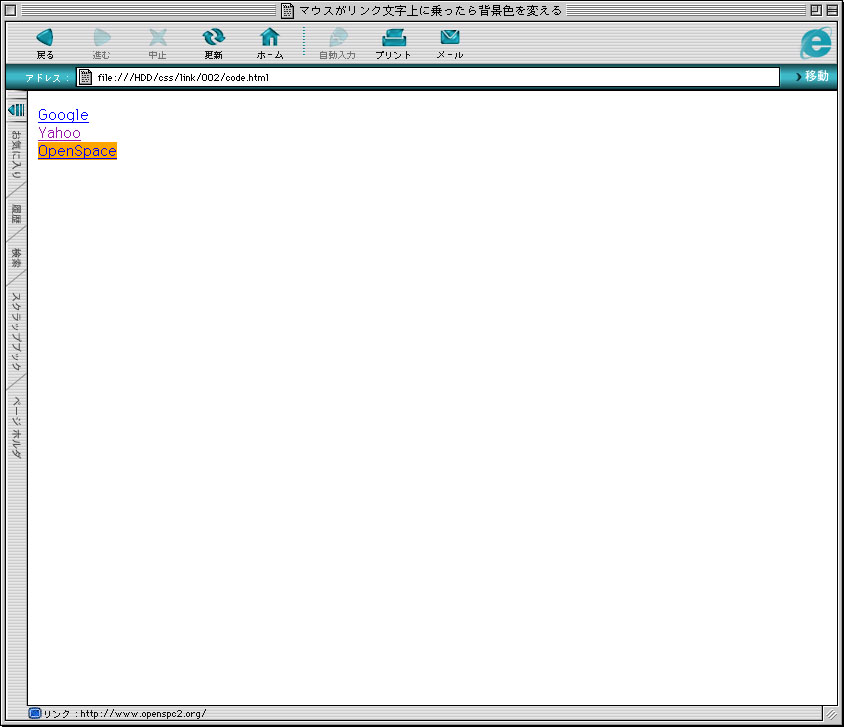The height and width of the screenshot is (727, 844).
Task: Click the window zoom box
Action: coord(816,10)
